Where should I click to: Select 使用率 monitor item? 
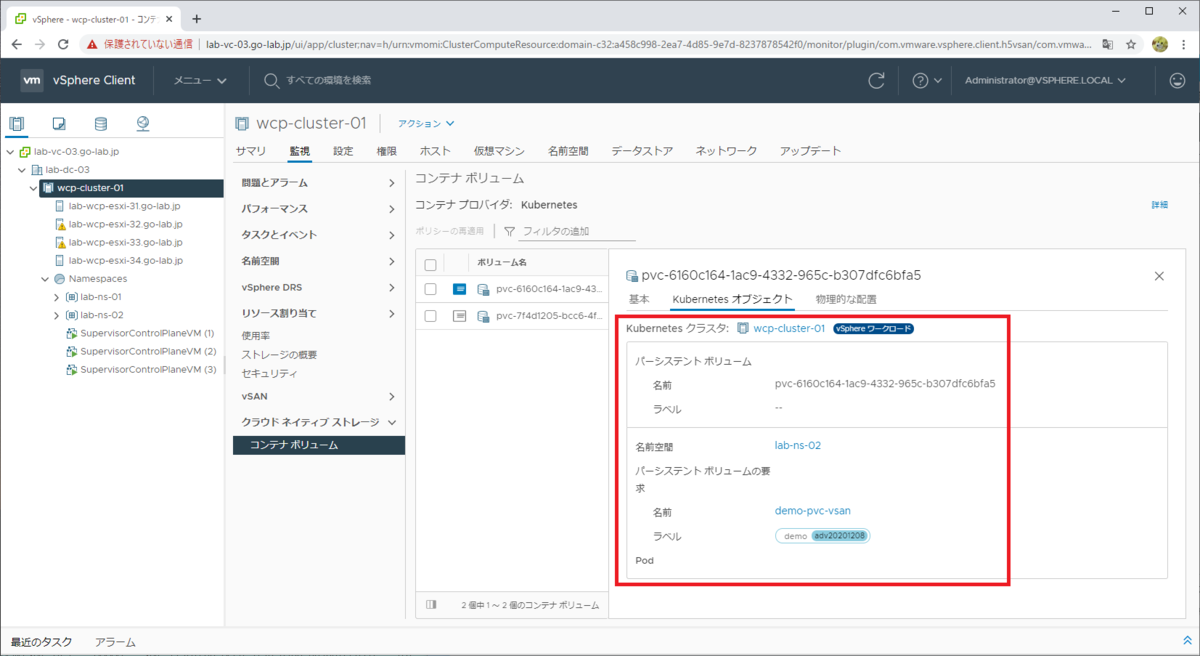pos(256,337)
